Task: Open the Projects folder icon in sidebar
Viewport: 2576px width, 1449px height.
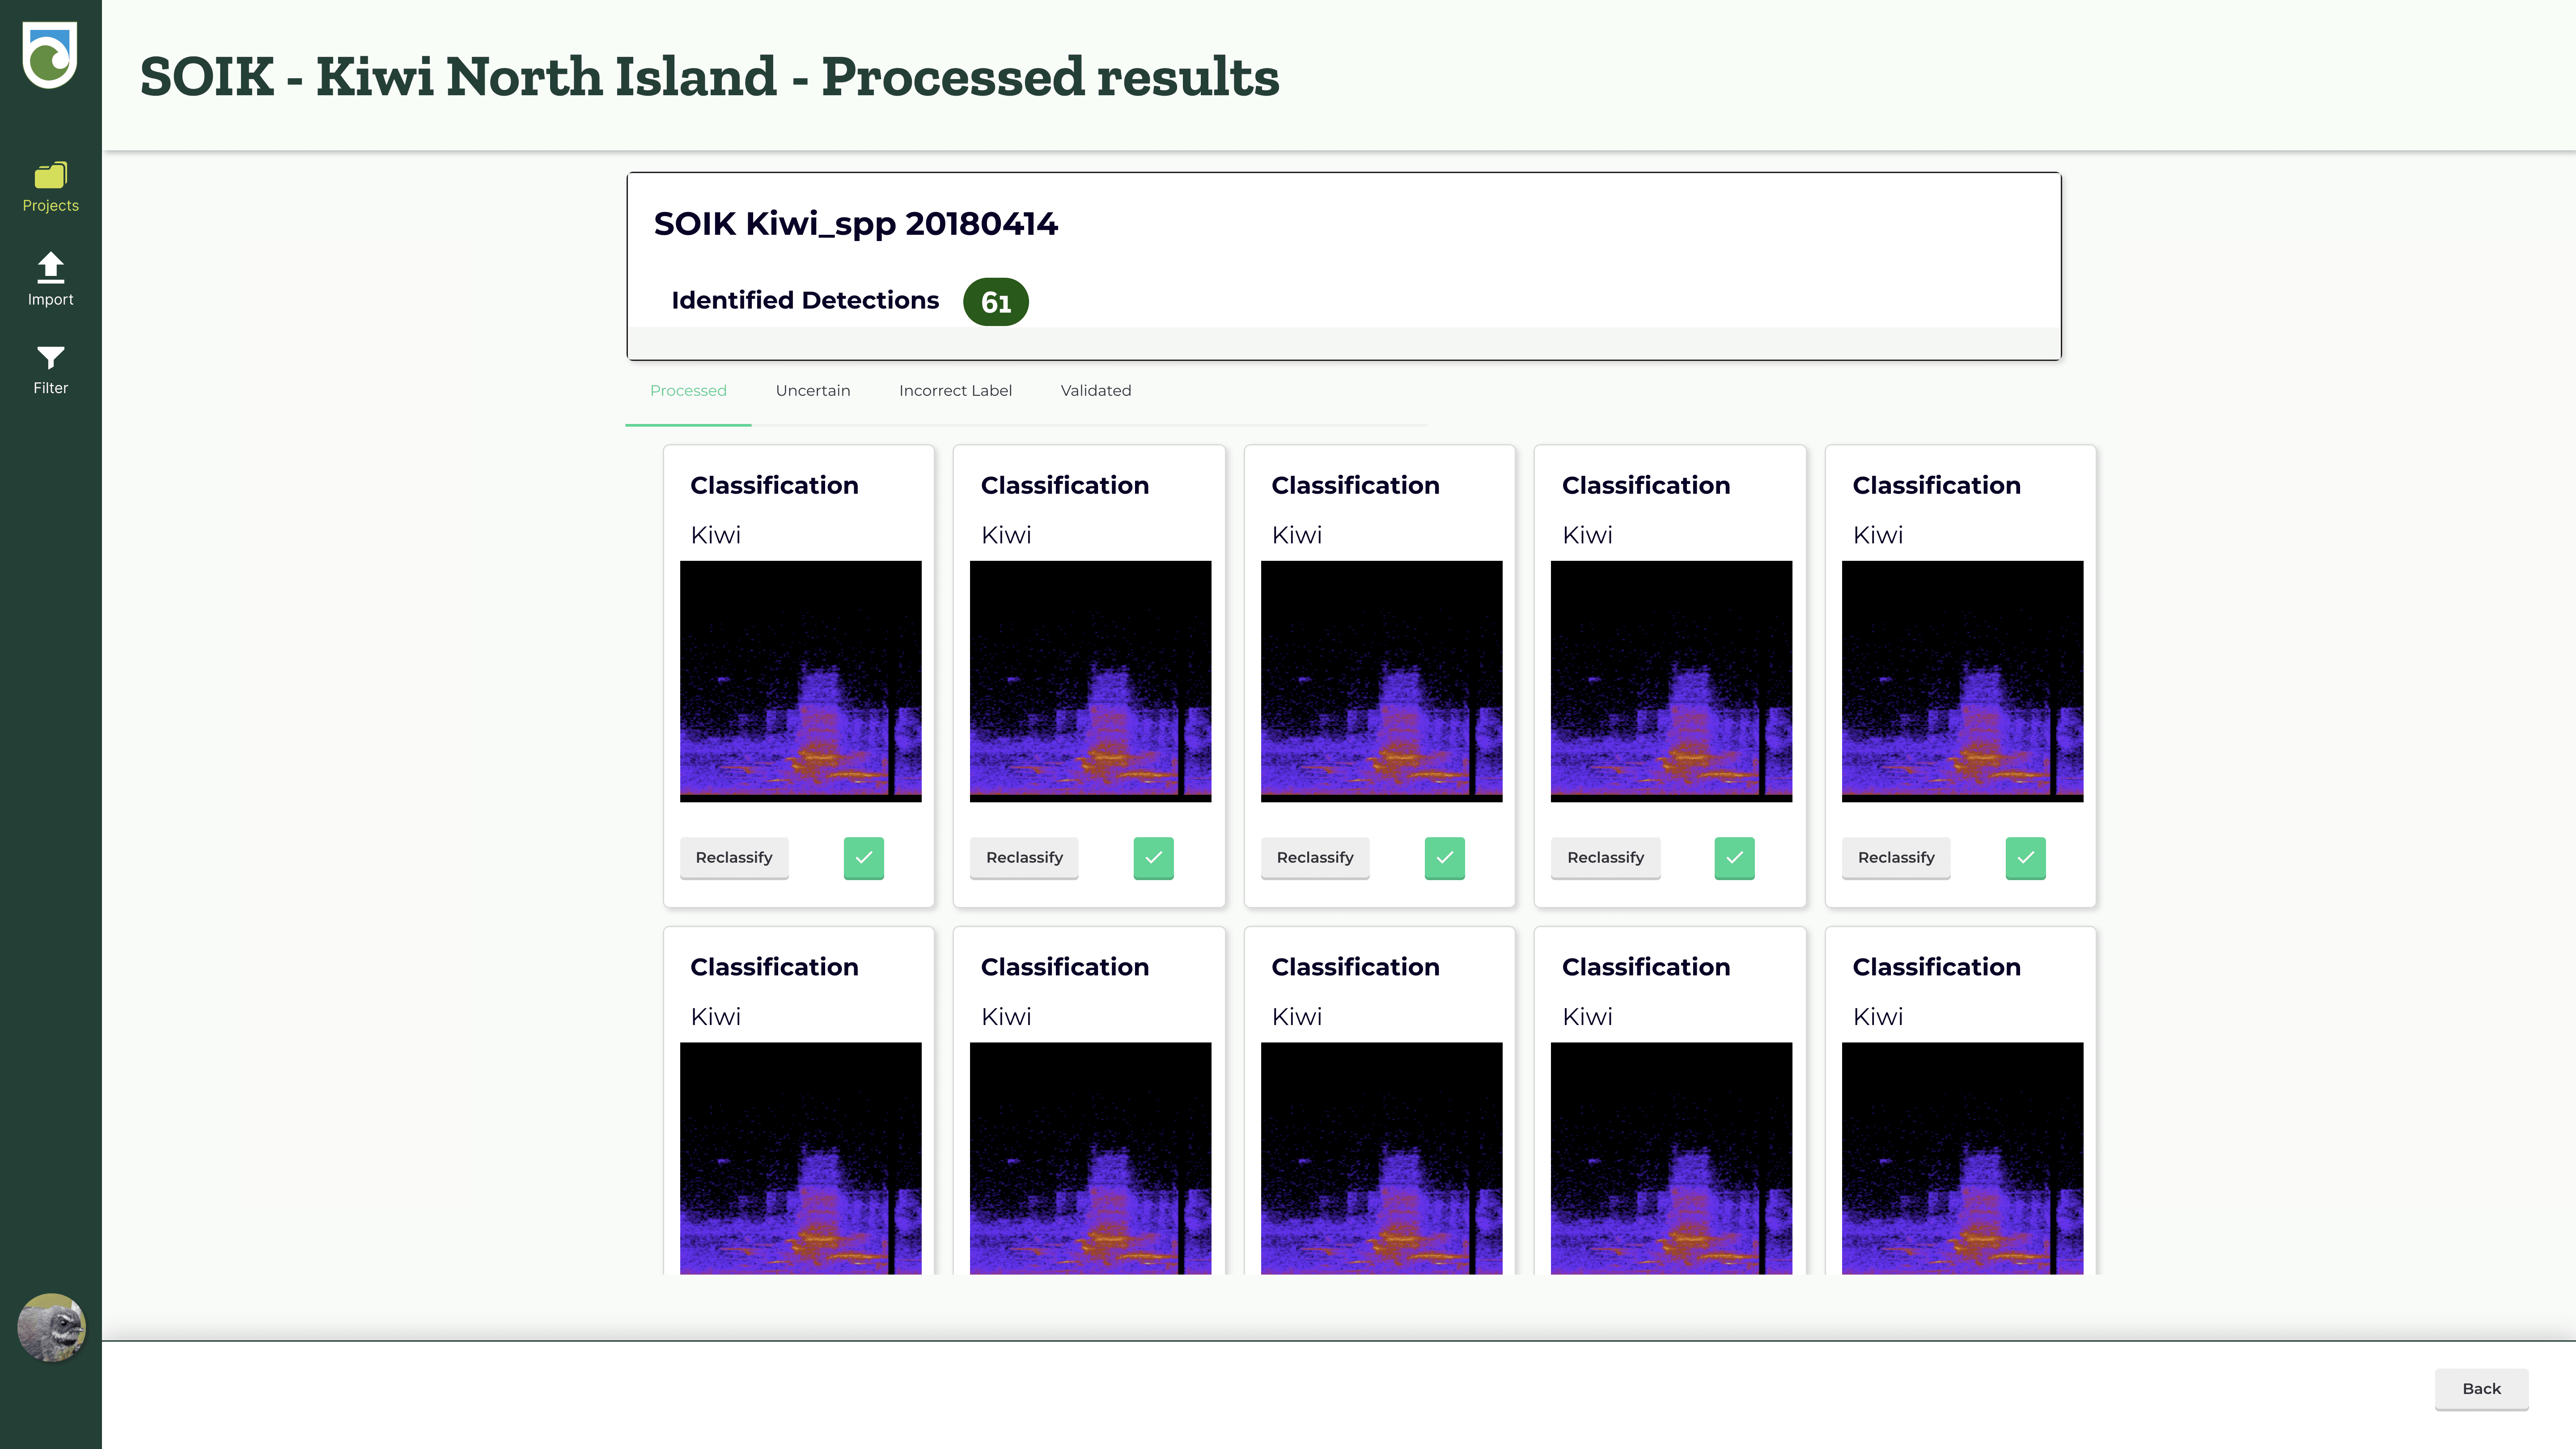Action: [x=50, y=176]
